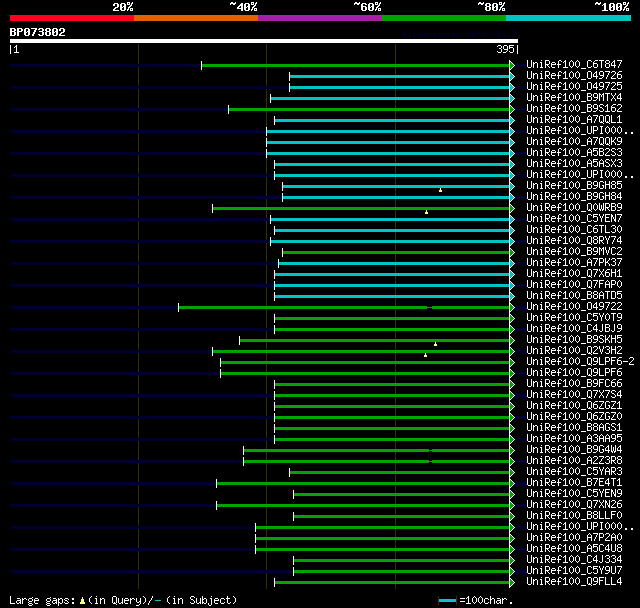This screenshot has height=608, width=640.
Task: Click the yellow gap marker under the B9SKH5 bar
Action: coord(436,344)
